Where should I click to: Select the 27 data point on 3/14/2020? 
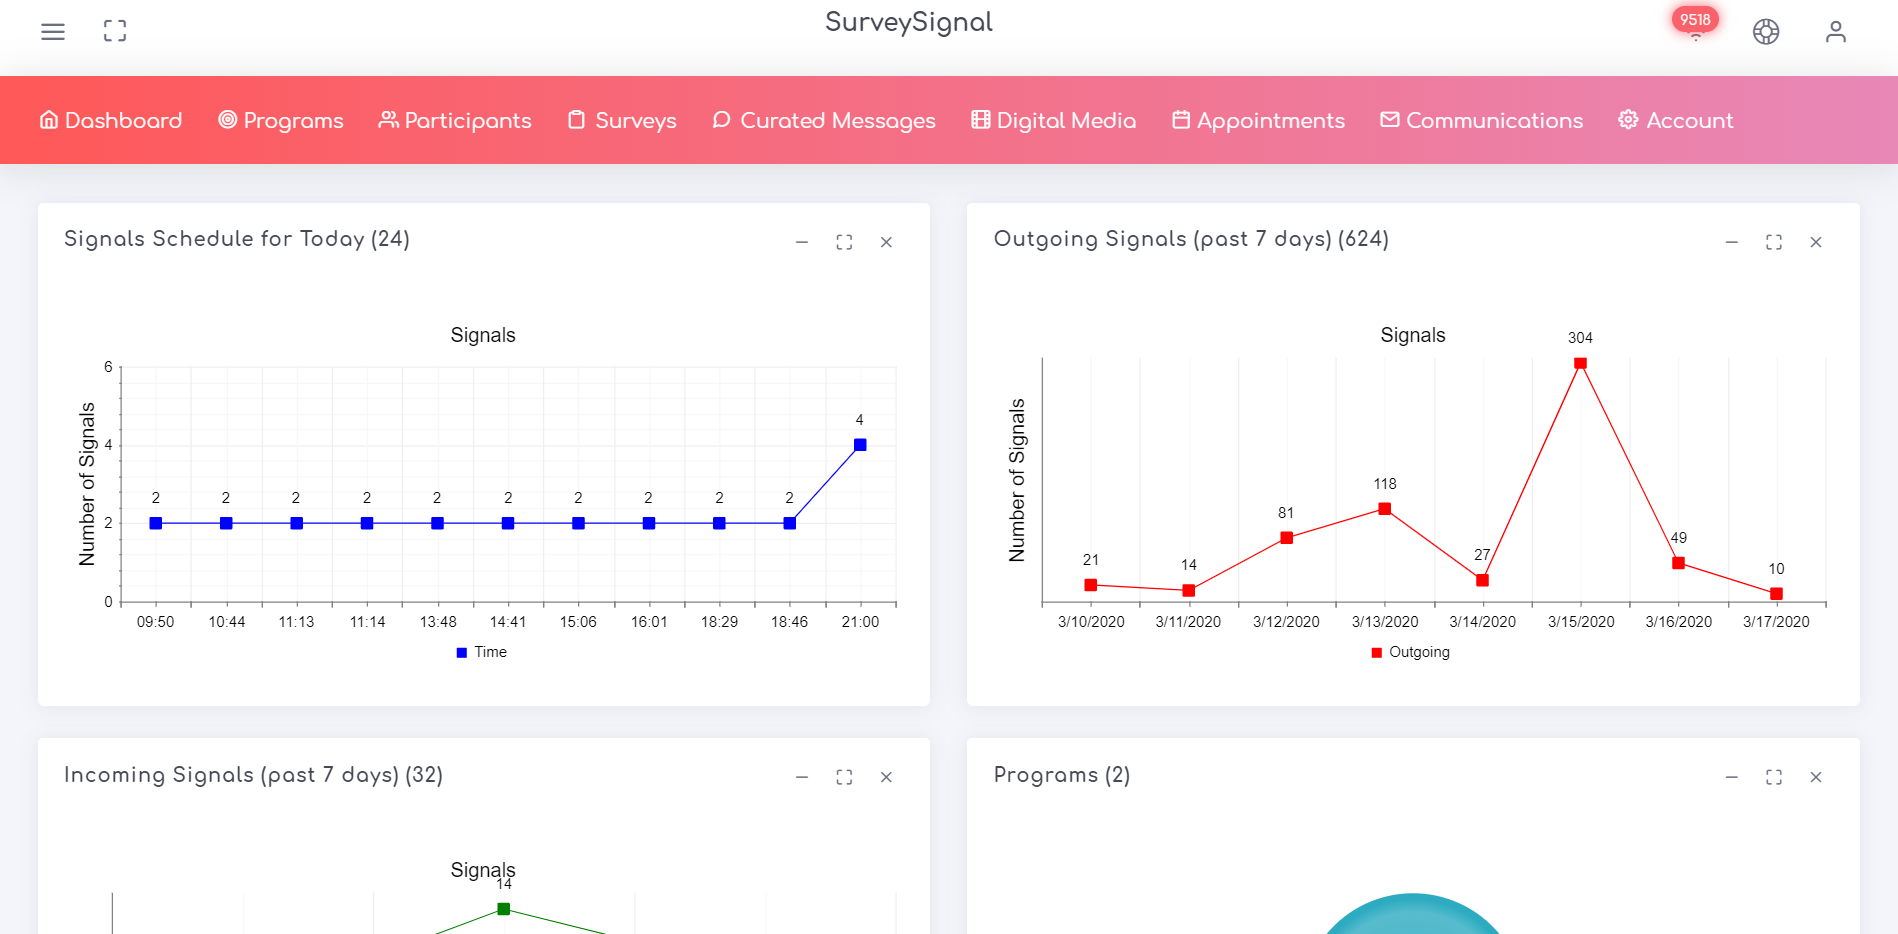tap(1483, 580)
